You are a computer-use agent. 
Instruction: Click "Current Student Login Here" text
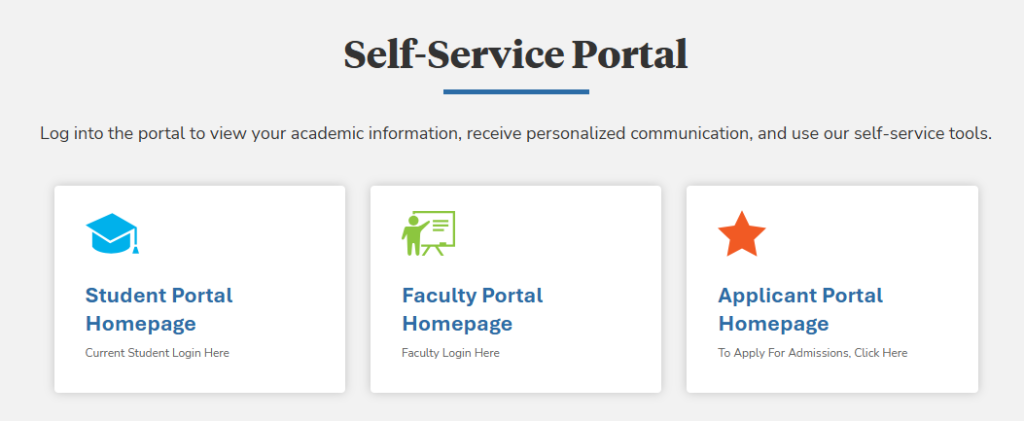click(x=157, y=353)
